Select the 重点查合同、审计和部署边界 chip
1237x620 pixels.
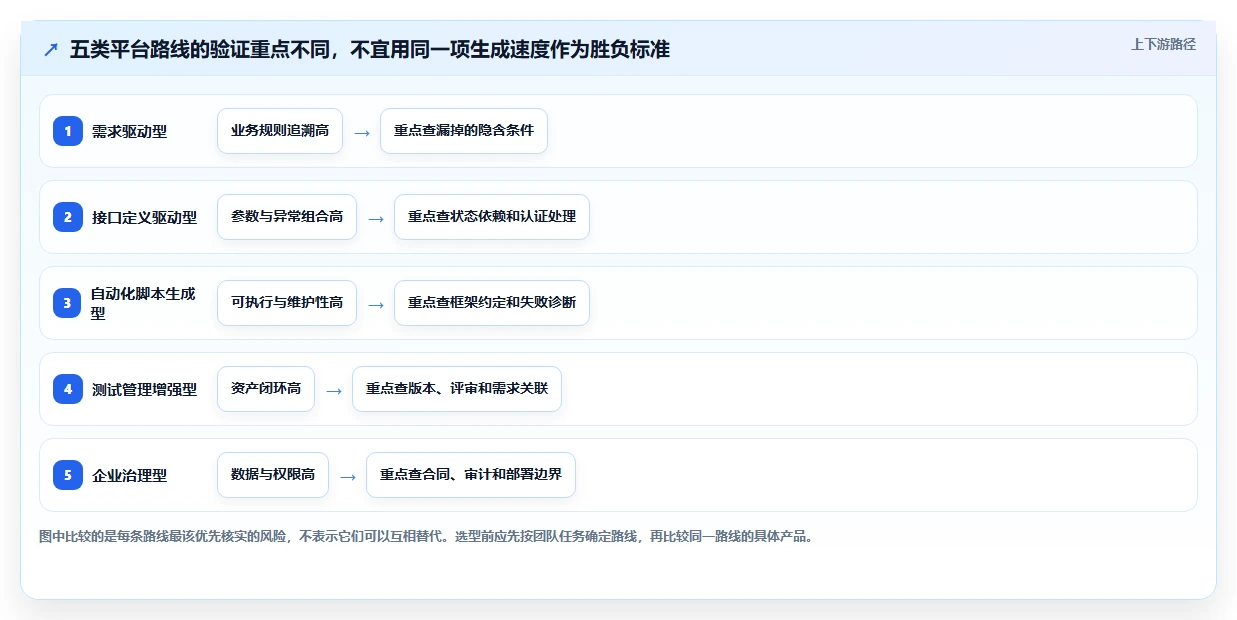click(471, 475)
